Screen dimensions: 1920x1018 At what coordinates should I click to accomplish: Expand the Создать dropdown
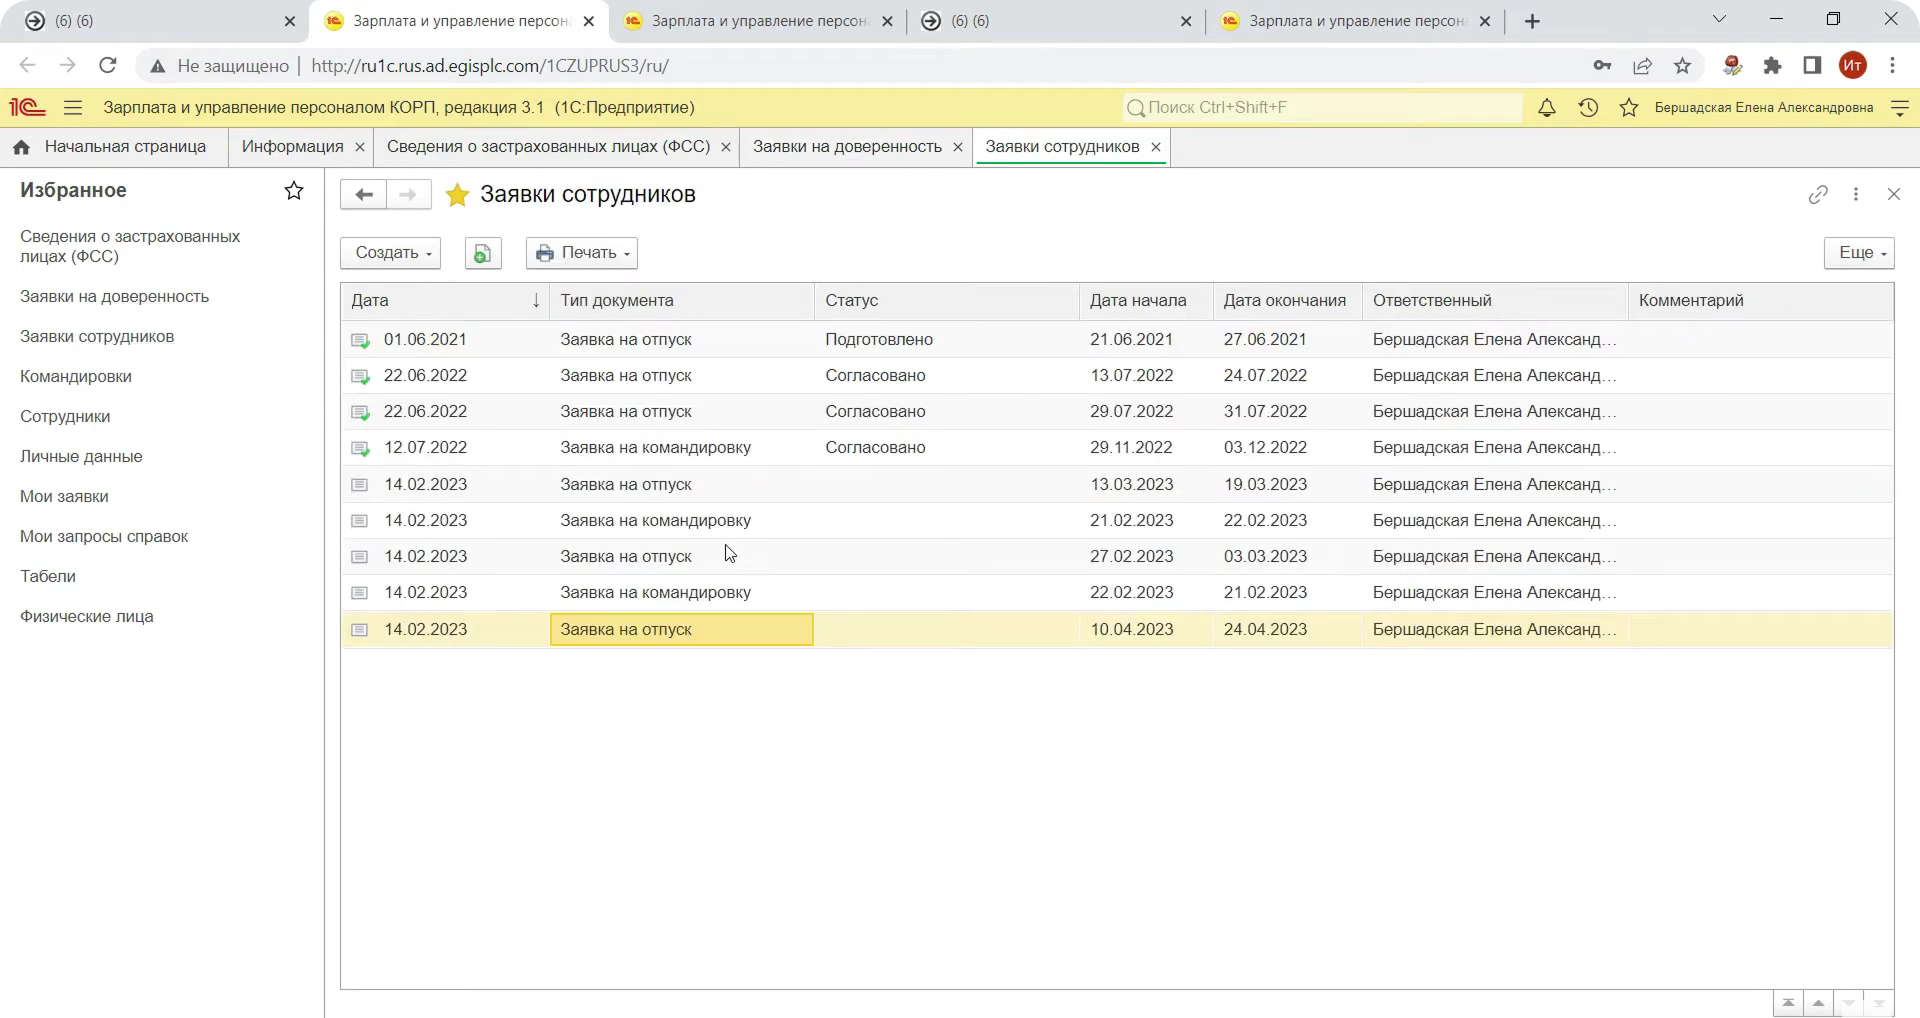[x=390, y=253]
